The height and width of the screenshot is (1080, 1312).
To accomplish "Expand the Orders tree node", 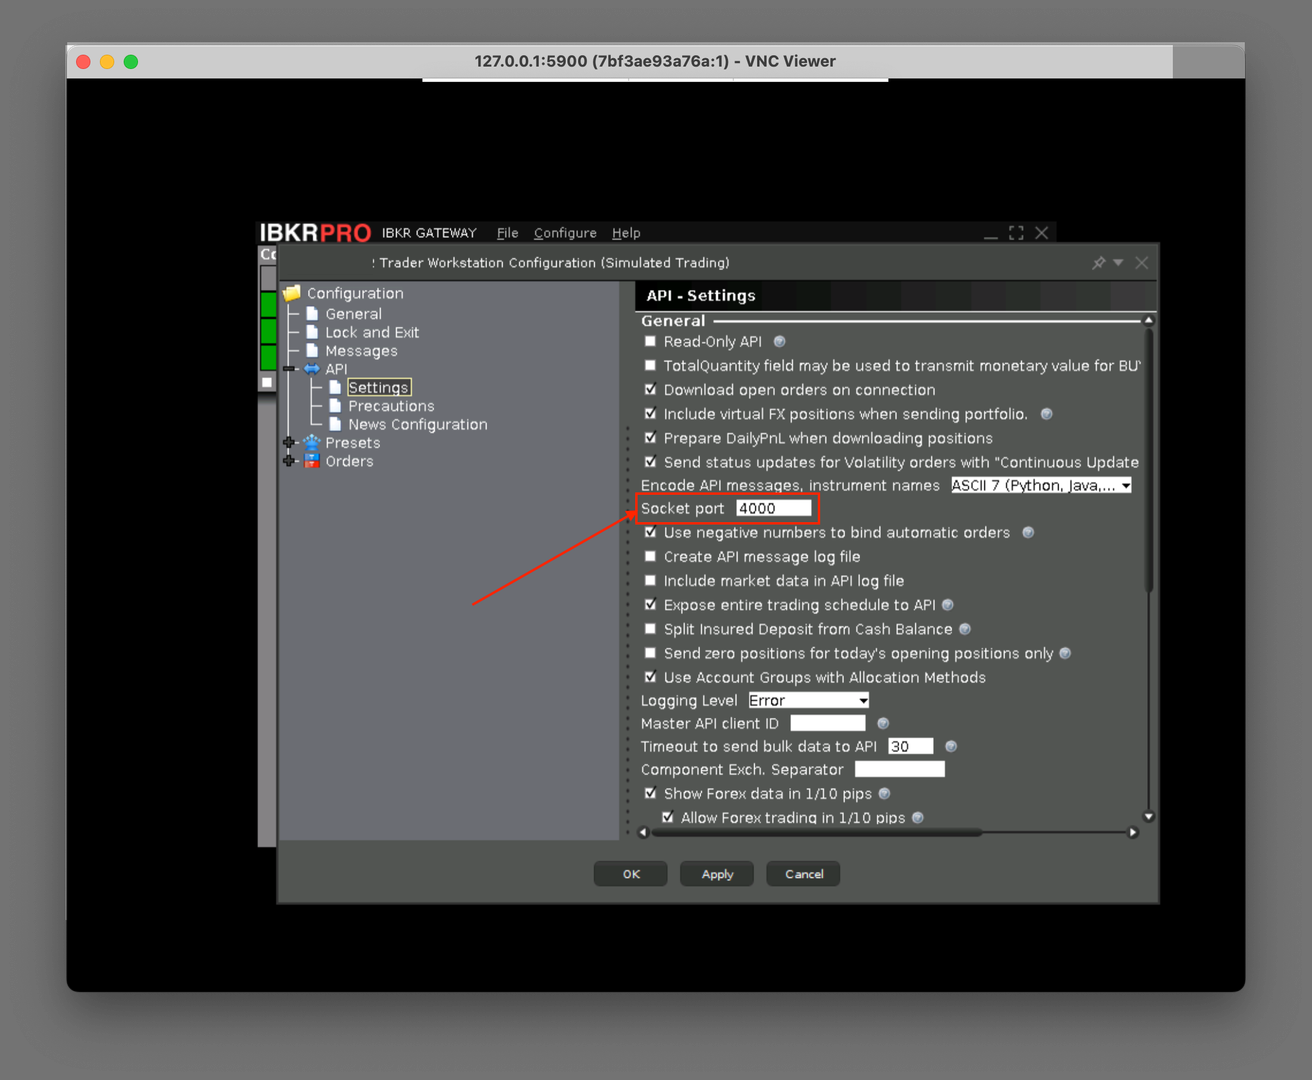I will (289, 461).
